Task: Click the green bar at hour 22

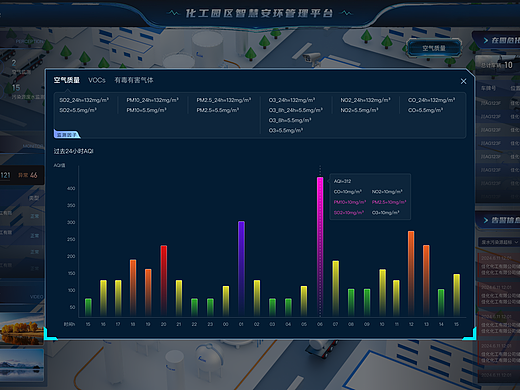Action: click(x=194, y=307)
